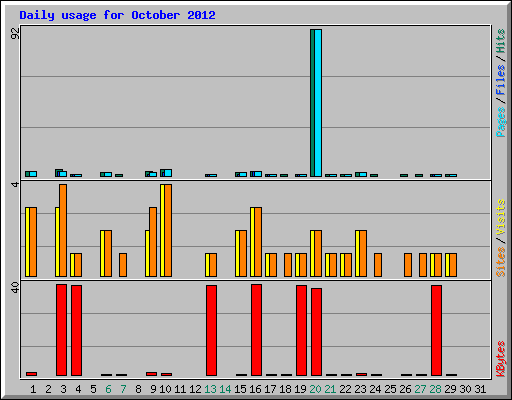Image resolution: width=512 pixels, height=400 pixels.
Task: Click the day 1 label on the axis
Action: [x=33, y=389]
